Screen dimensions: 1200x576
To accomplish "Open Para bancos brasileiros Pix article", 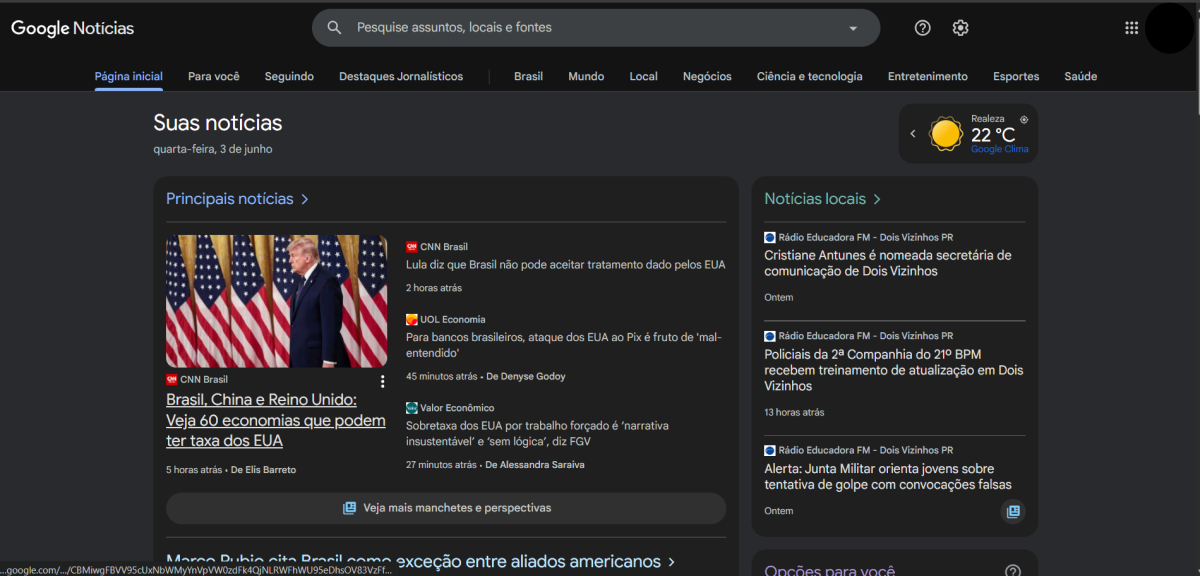I will [565, 345].
